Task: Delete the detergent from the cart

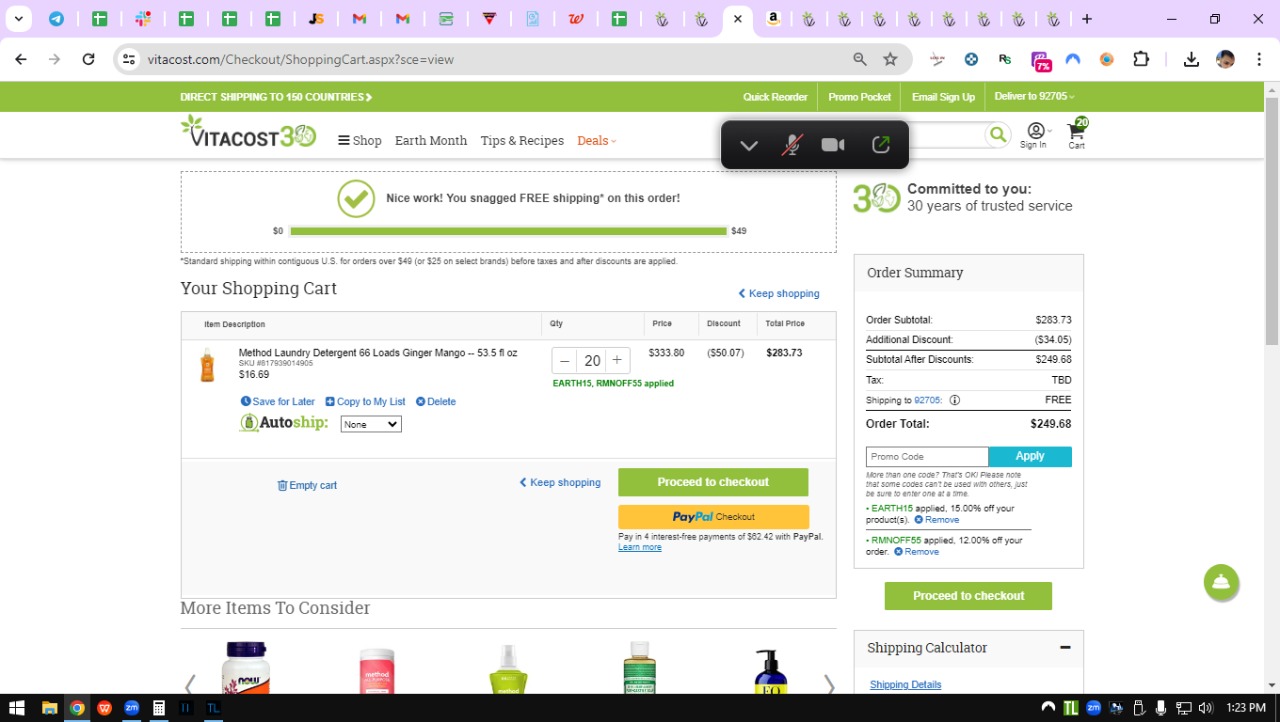Action: tap(436, 402)
